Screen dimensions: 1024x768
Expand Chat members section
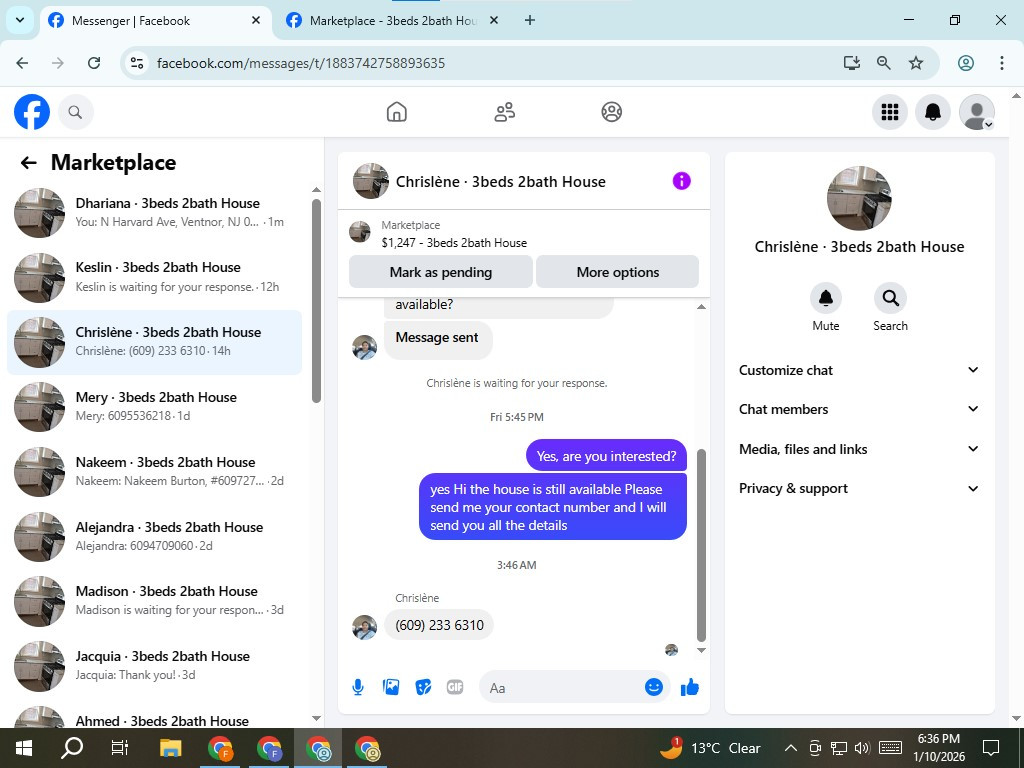click(x=859, y=409)
